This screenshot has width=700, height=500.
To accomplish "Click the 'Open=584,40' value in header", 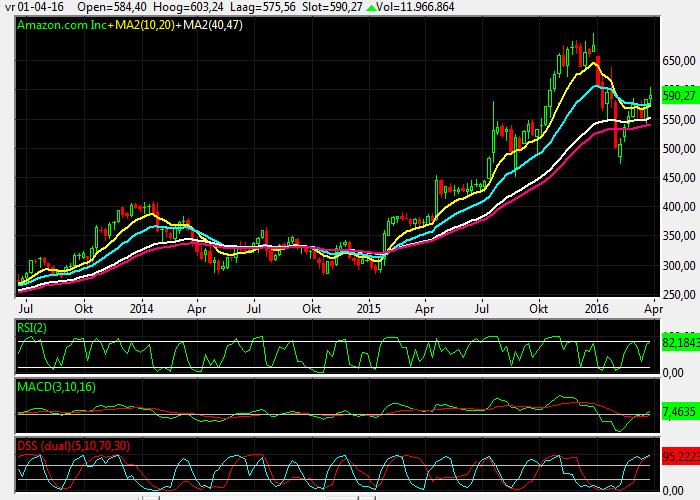I will [112, 7].
